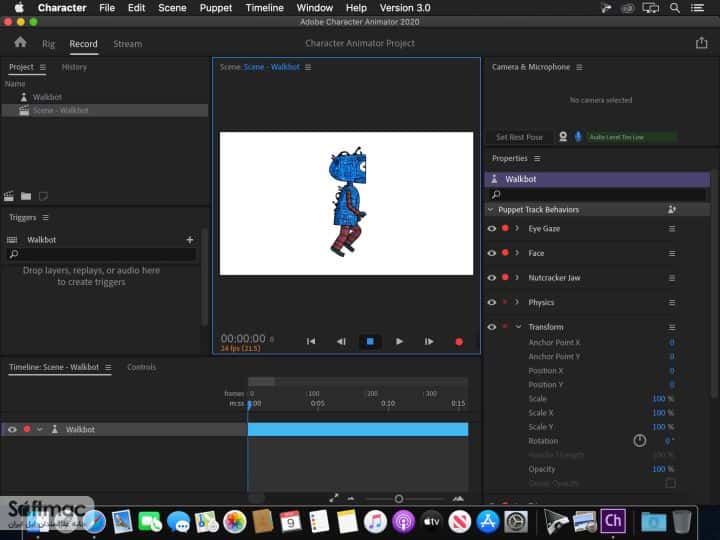Click the Rotation dial control

click(640, 441)
